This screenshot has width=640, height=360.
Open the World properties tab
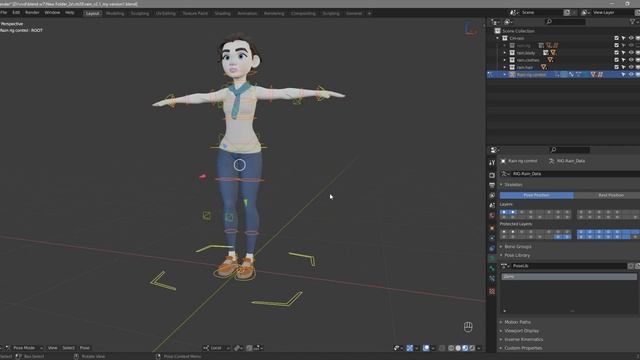pos(492,216)
